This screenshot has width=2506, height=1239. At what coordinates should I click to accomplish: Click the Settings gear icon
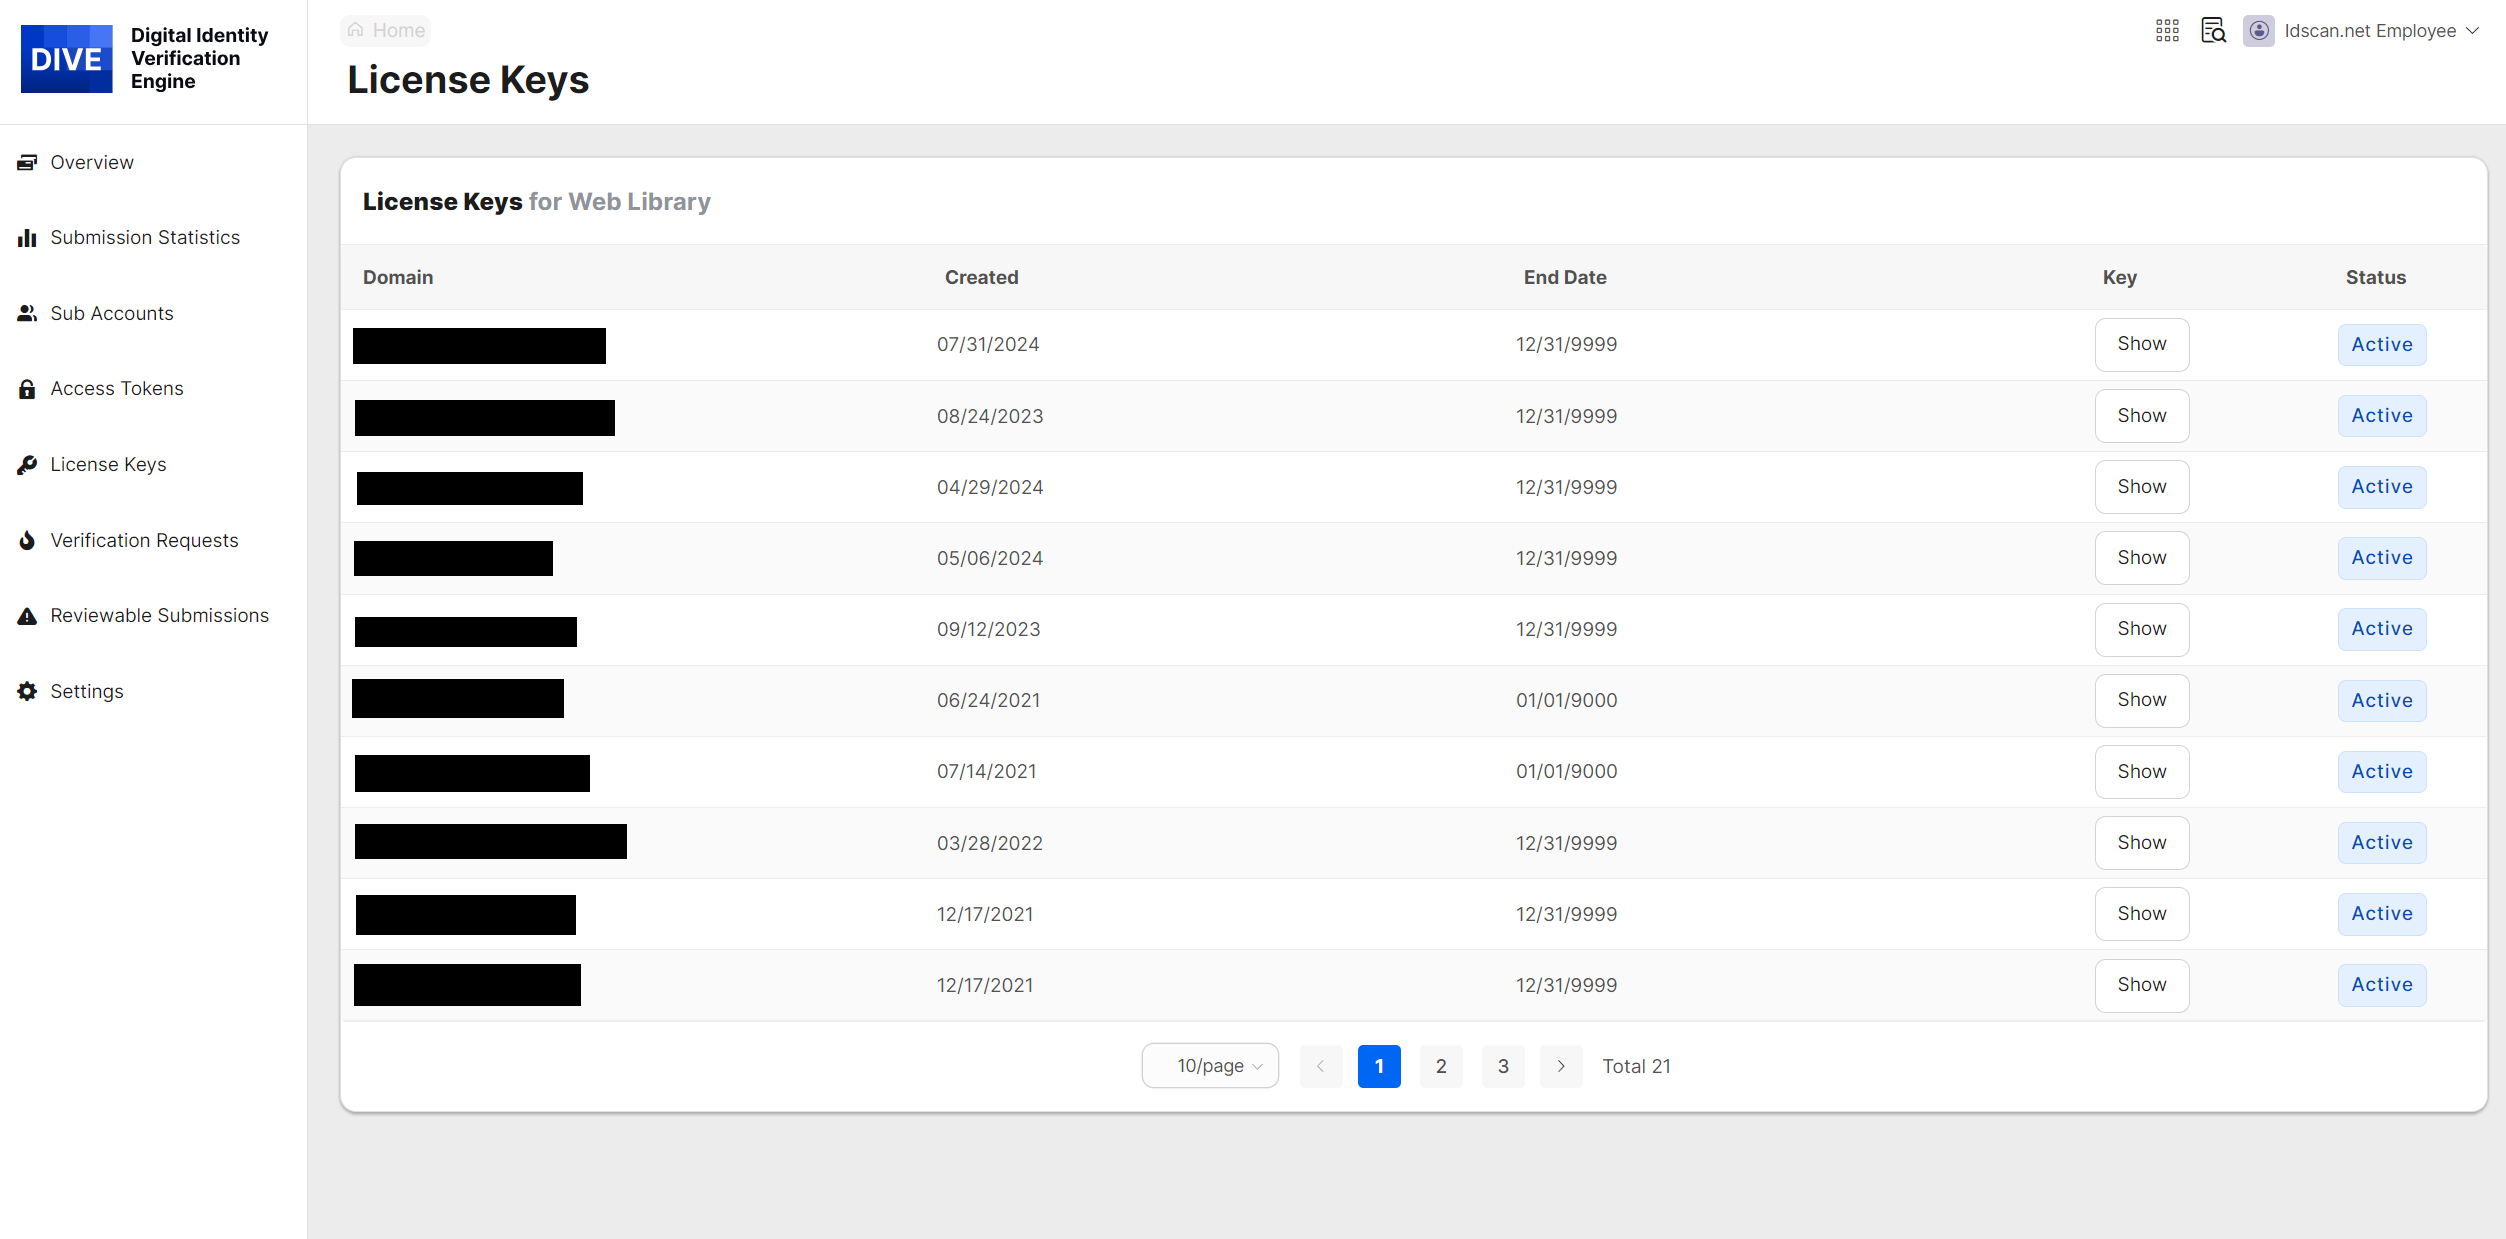pos(27,691)
